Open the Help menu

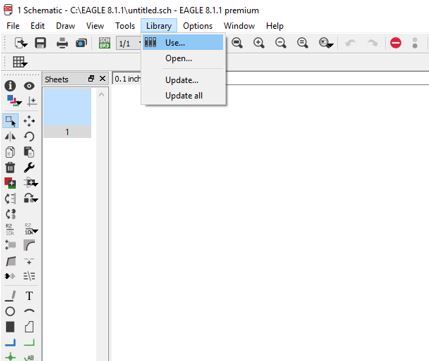click(x=275, y=26)
